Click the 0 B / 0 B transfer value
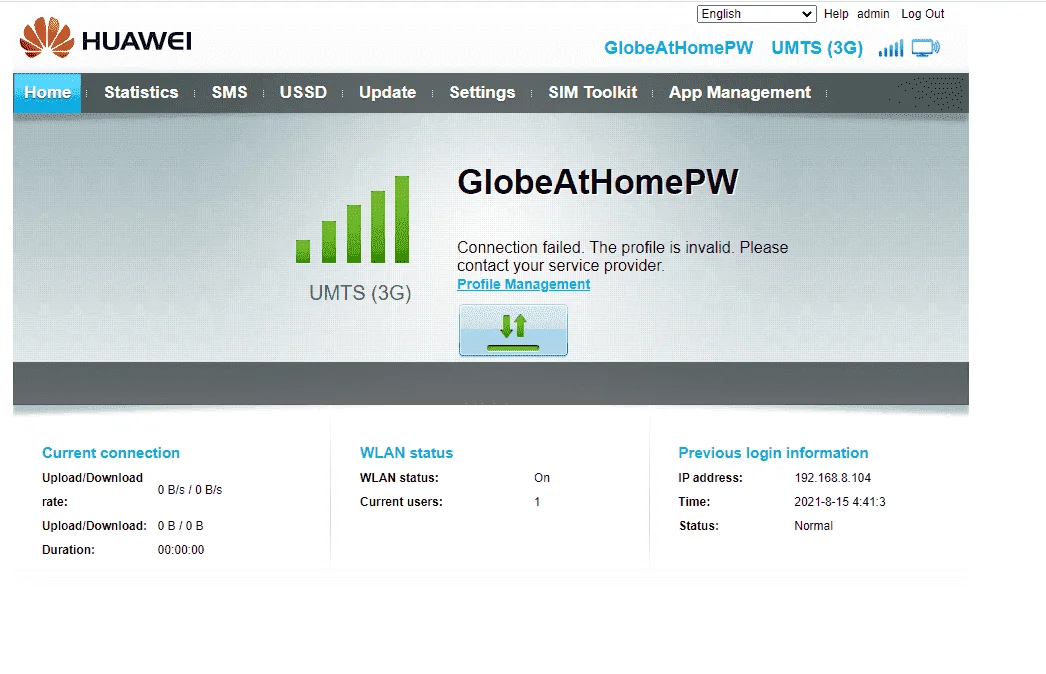Screen dimensions: 1046x674 [180, 526]
